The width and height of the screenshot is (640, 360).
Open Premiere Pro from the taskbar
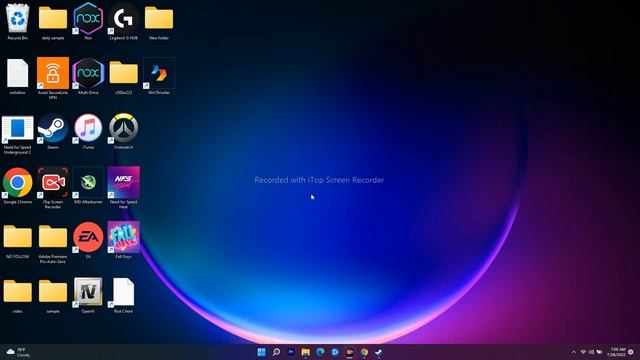[291, 352]
